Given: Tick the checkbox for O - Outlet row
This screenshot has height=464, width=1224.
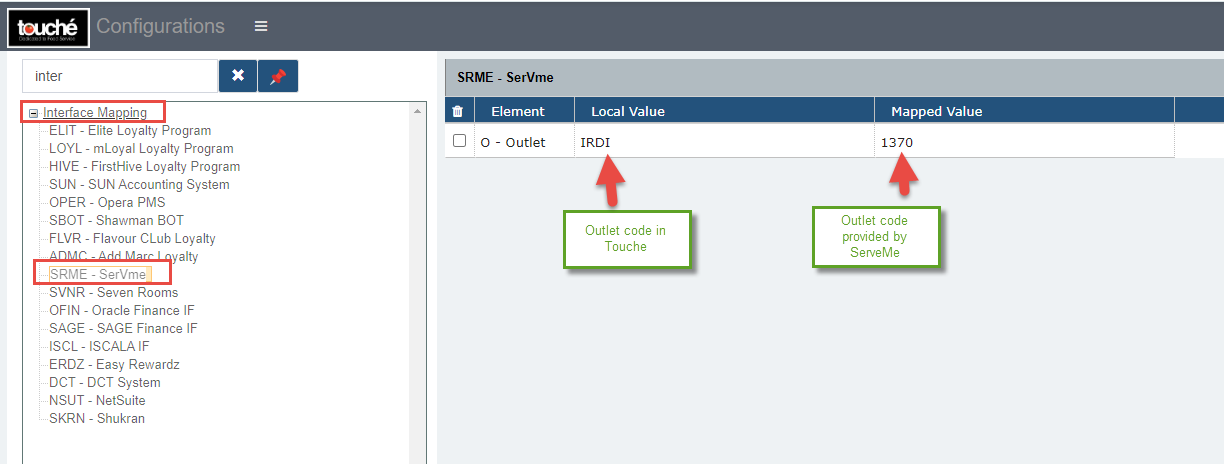Looking at the screenshot, I should click(x=460, y=141).
